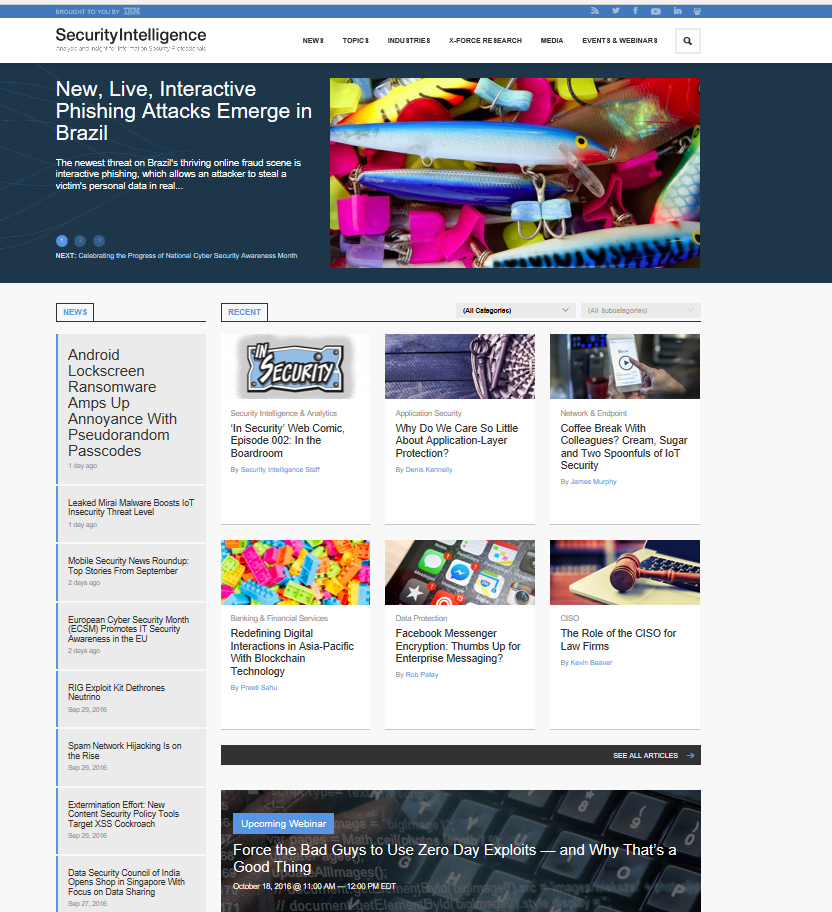Click the last social icon after LinkedIn
The image size is (832, 912).
(x=697, y=11)
